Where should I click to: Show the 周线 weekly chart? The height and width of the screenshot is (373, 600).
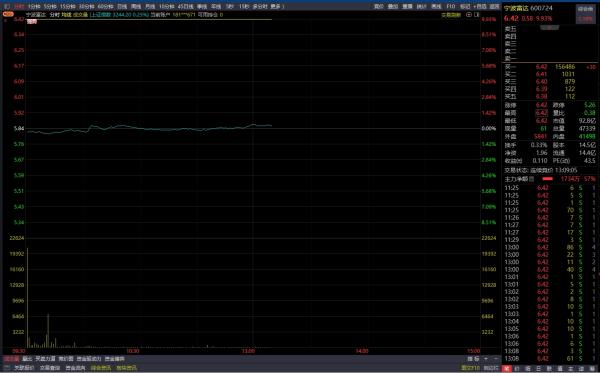click(x=136, y=7)
